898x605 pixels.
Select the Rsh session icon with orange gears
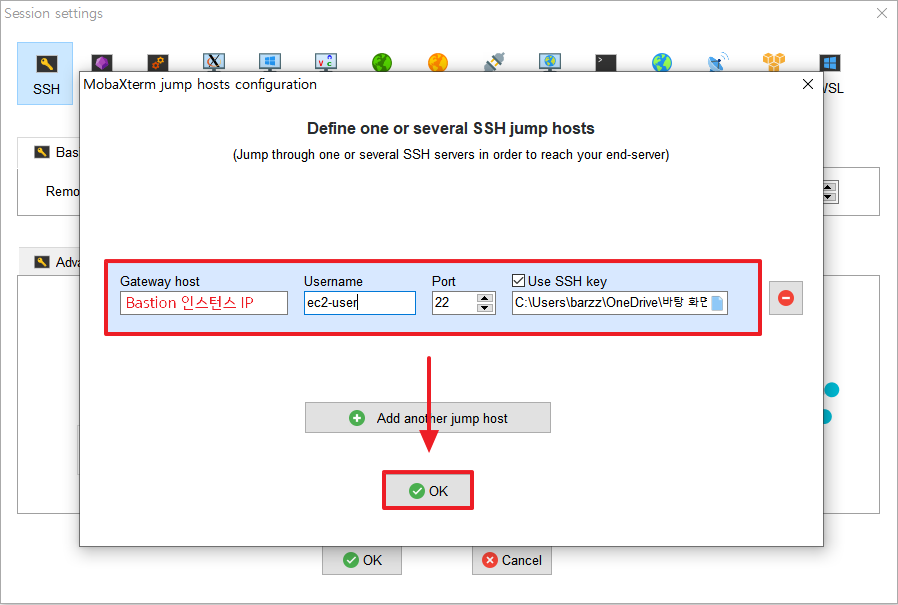click(x=157, y=62)
